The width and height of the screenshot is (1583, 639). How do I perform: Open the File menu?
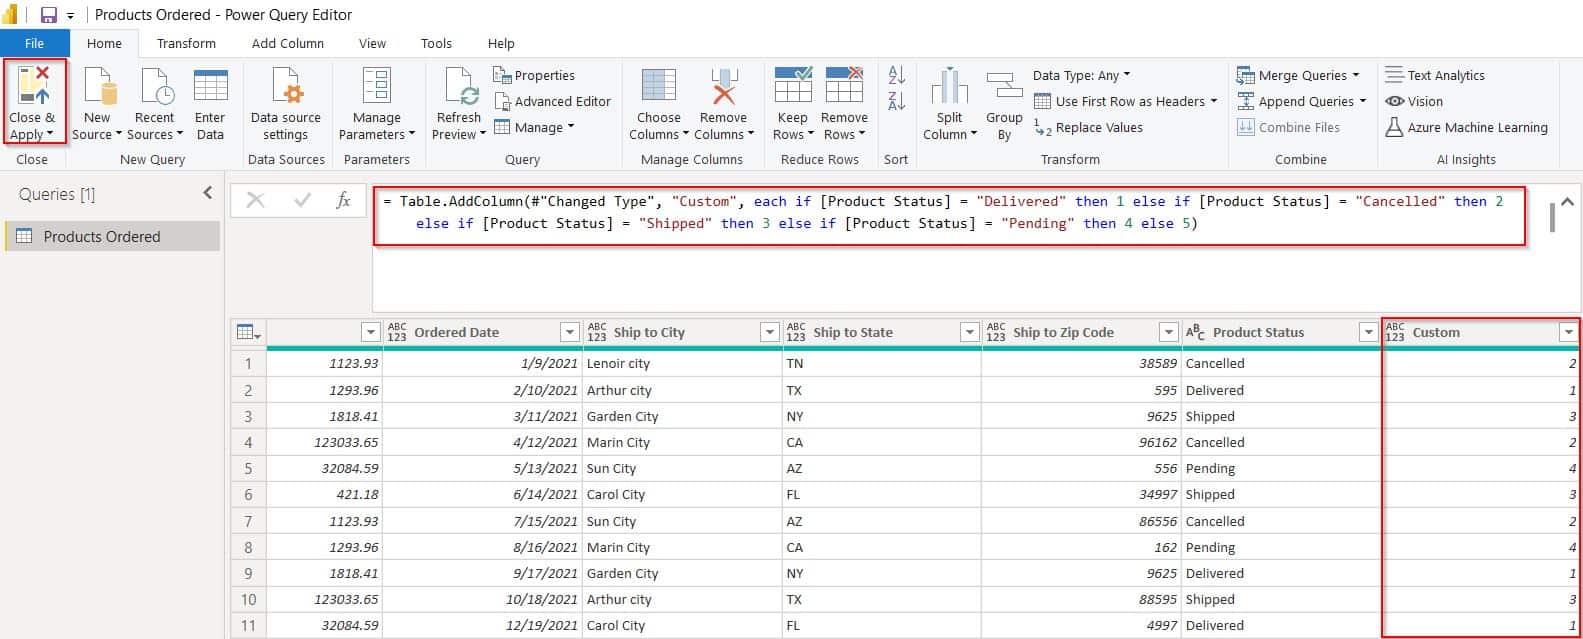(35, 43)
